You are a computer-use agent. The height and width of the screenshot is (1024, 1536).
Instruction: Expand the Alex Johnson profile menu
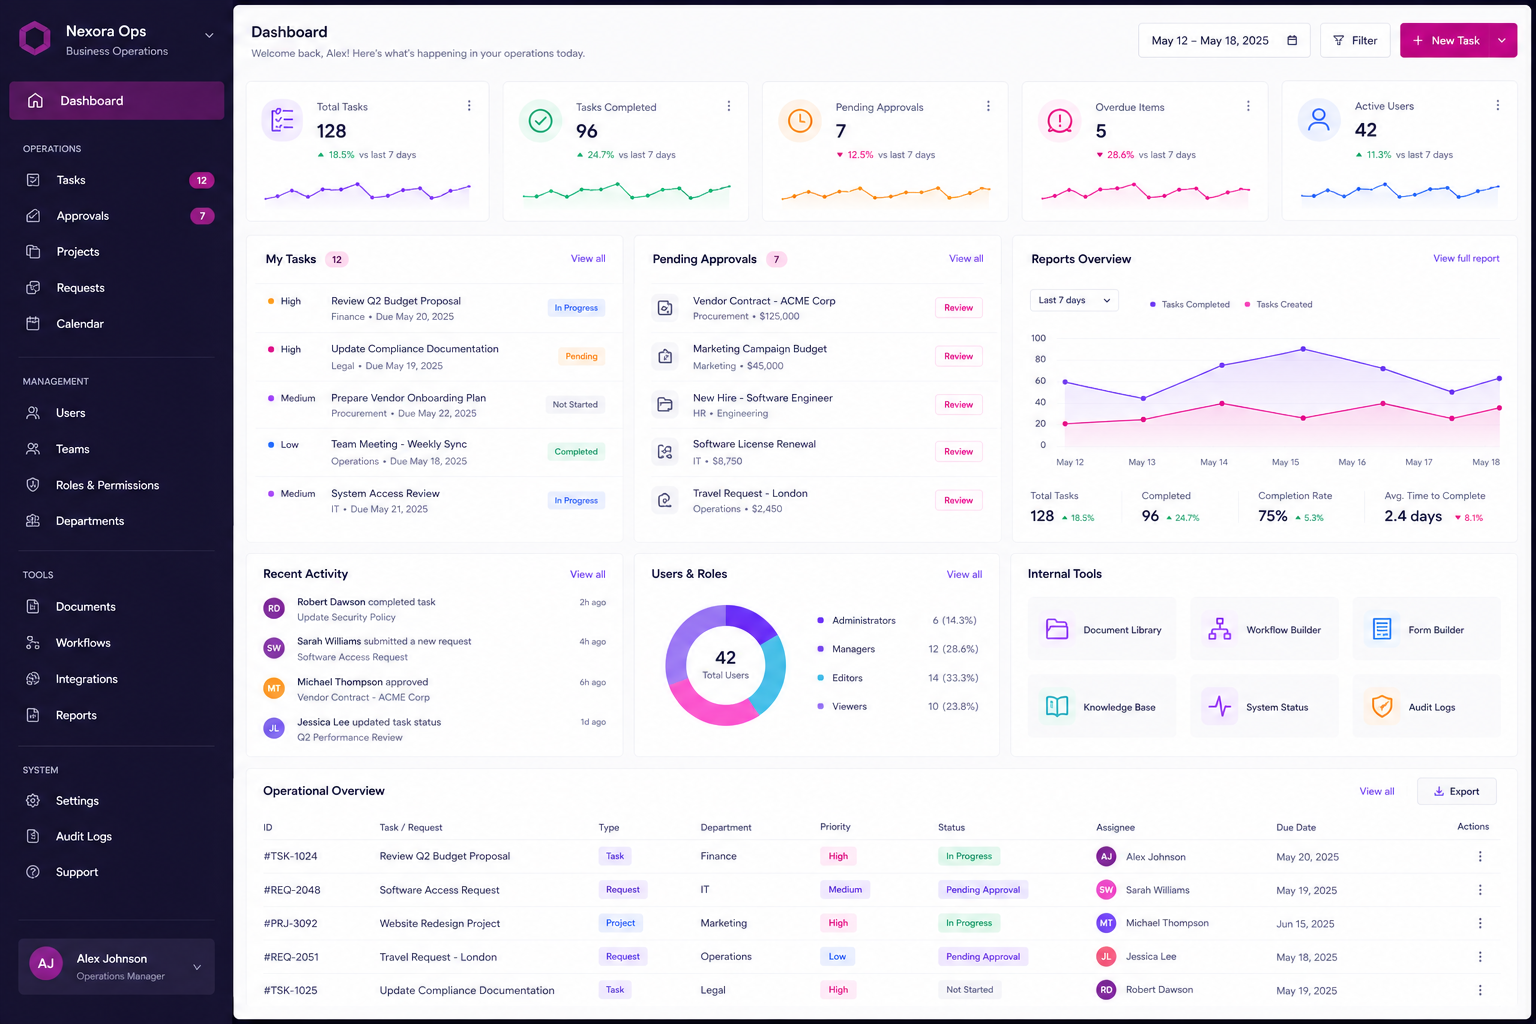(197, 967)
